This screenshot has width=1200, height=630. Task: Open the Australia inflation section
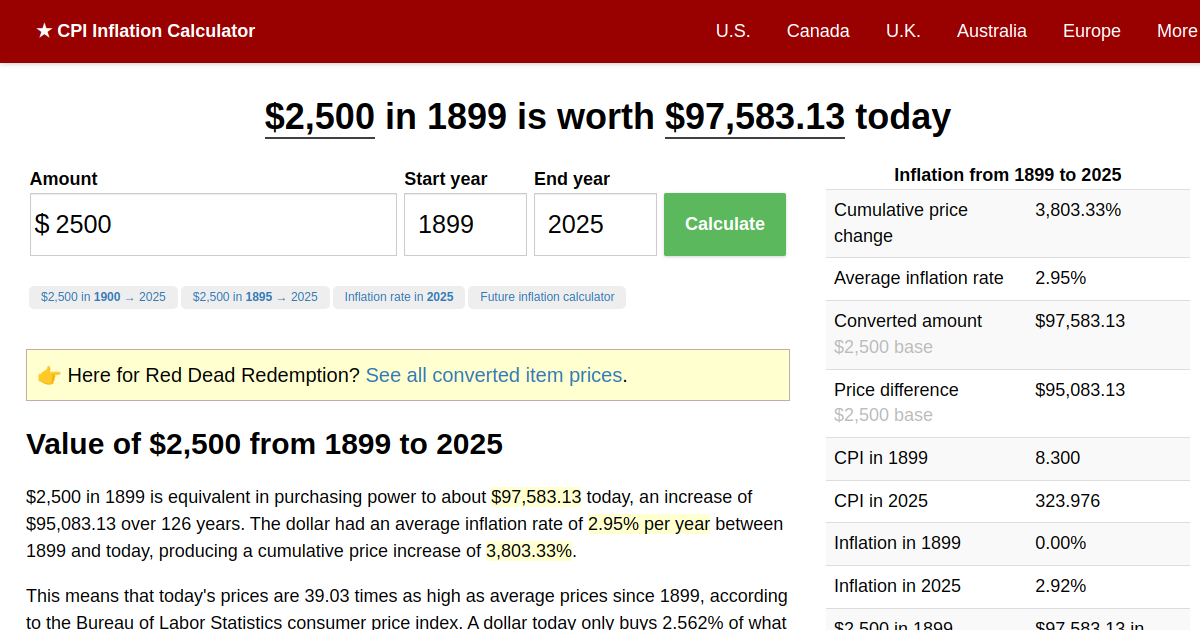coord(991,31)
